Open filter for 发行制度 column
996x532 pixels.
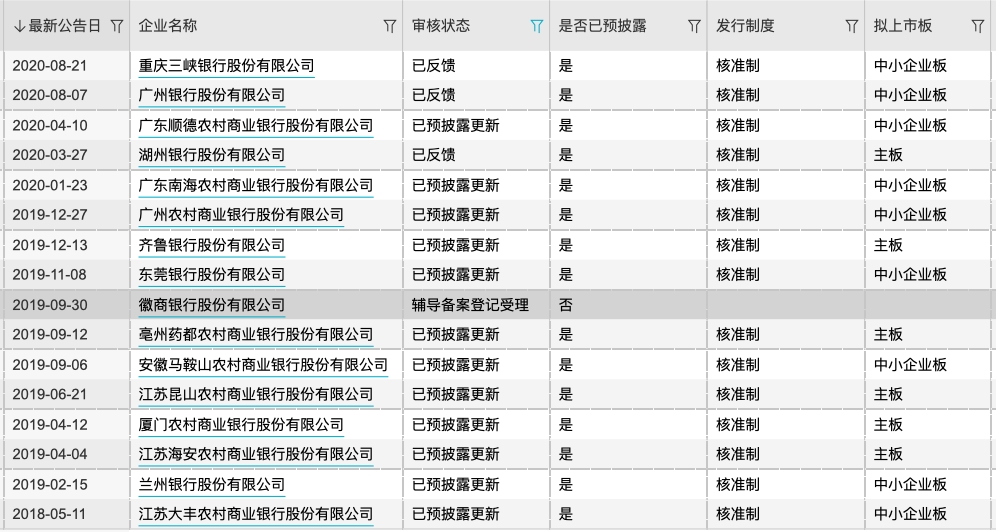852,26
